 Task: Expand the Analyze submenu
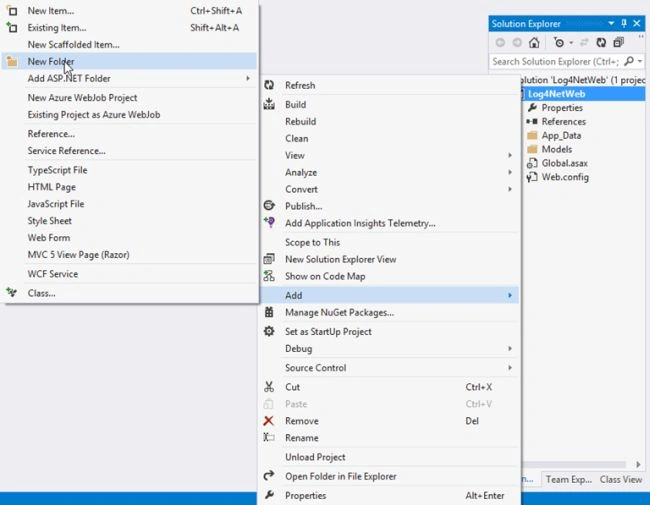(x=390, y=172)
